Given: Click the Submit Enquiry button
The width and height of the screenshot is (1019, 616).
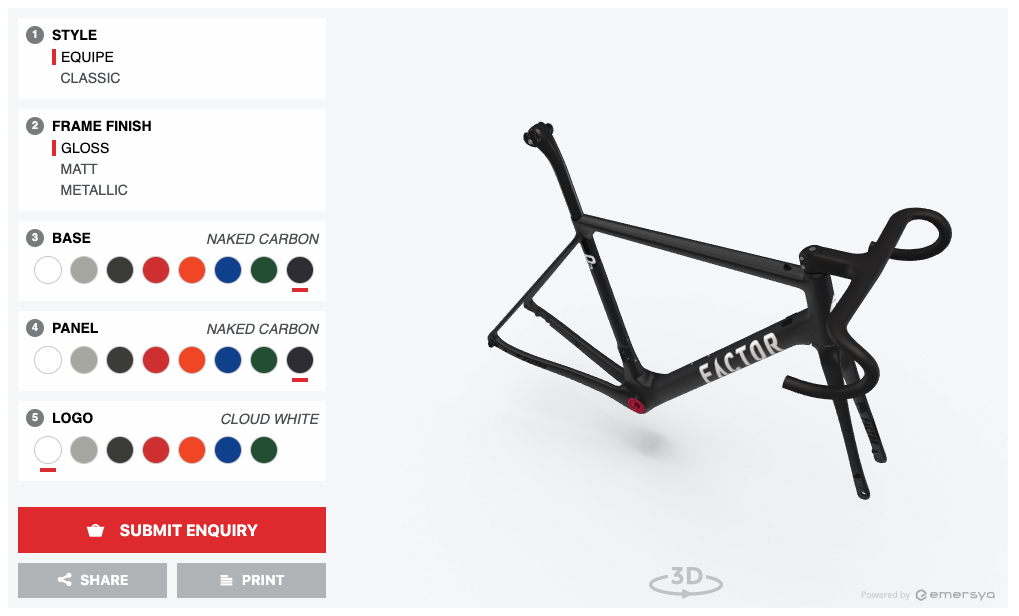Looking at the screenshot, I should coord(172,530).
